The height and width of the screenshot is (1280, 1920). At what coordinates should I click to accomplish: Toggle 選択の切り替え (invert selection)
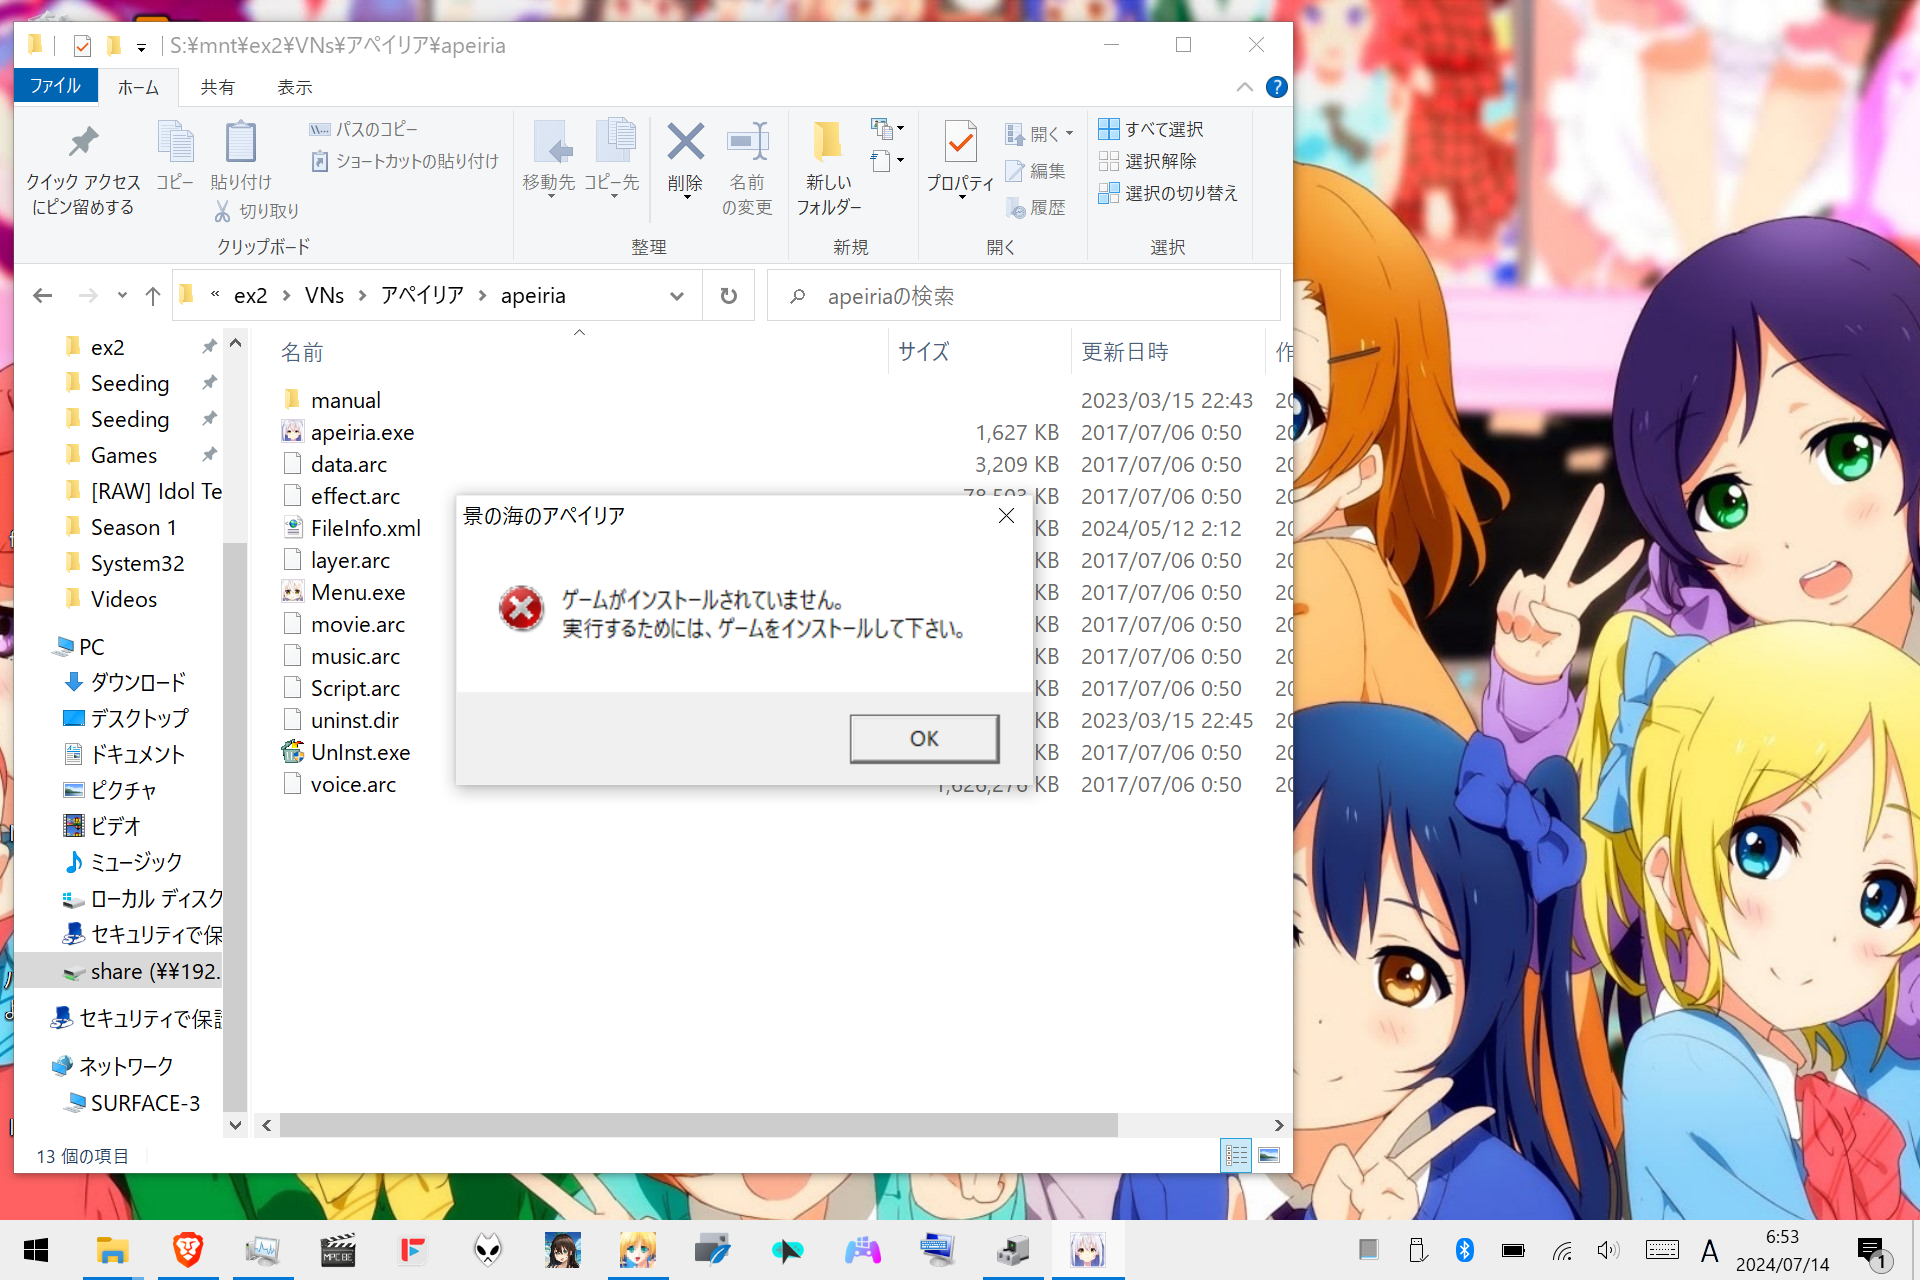(x=1169, y=193)
